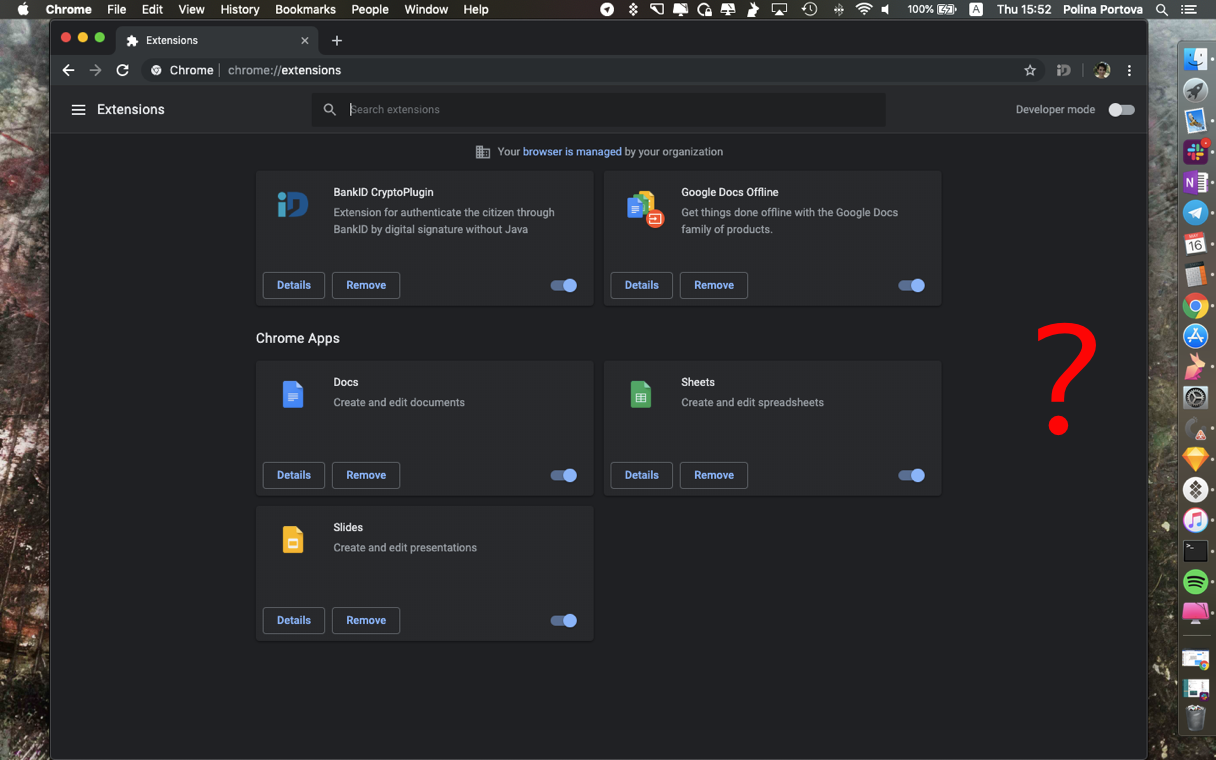Open the Apple menu

(23, 10)
